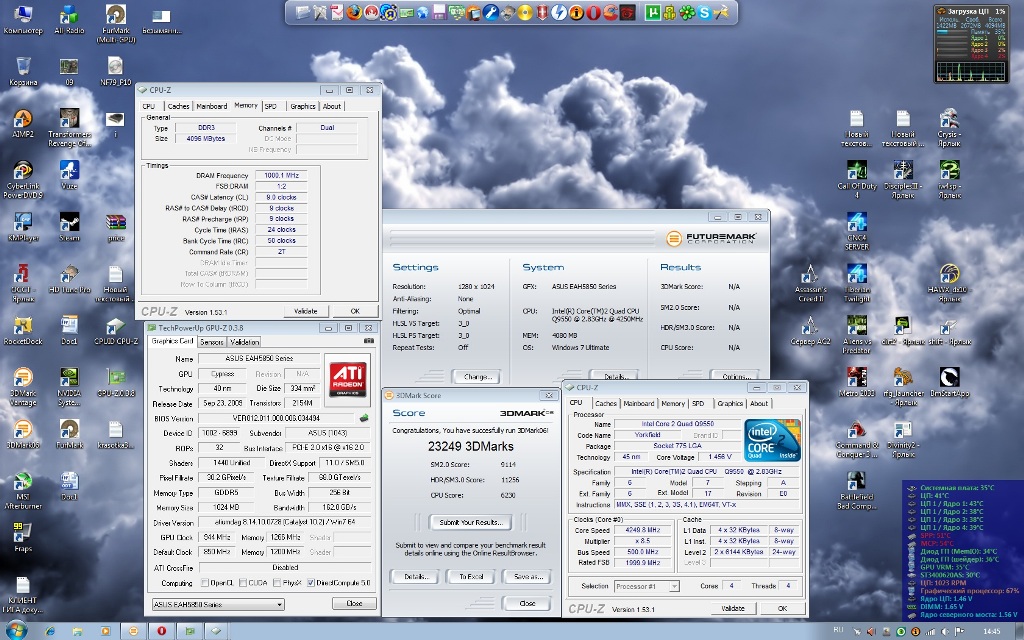Click OK in CPU-Z processor window
The width and height of the screenshot is (1024, 640).
(x=782, y=608)
